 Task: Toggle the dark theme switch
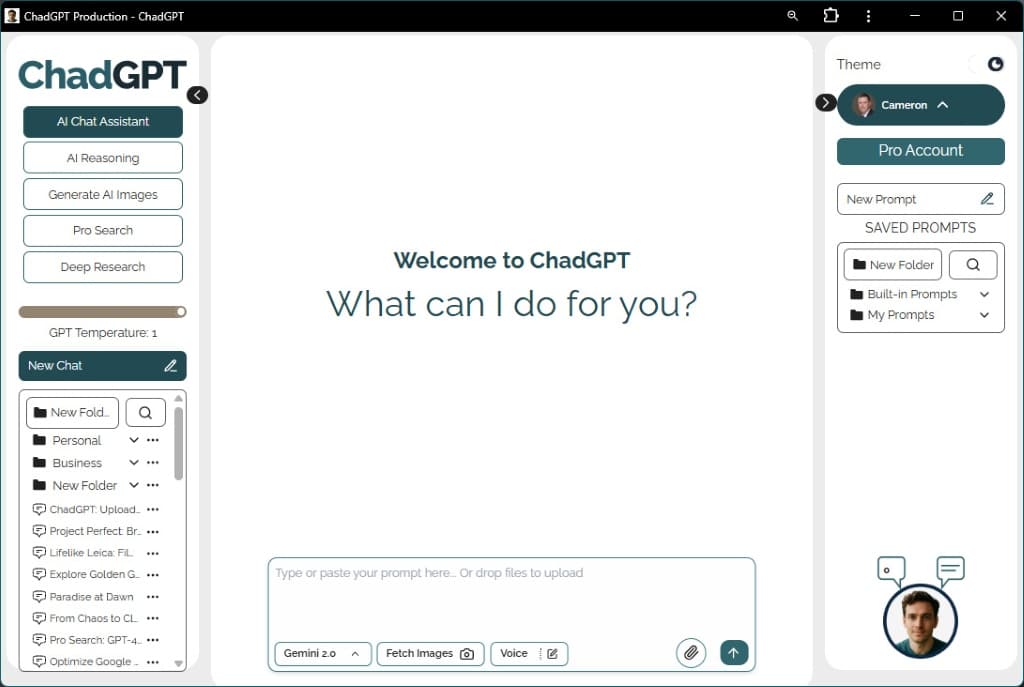987,64
